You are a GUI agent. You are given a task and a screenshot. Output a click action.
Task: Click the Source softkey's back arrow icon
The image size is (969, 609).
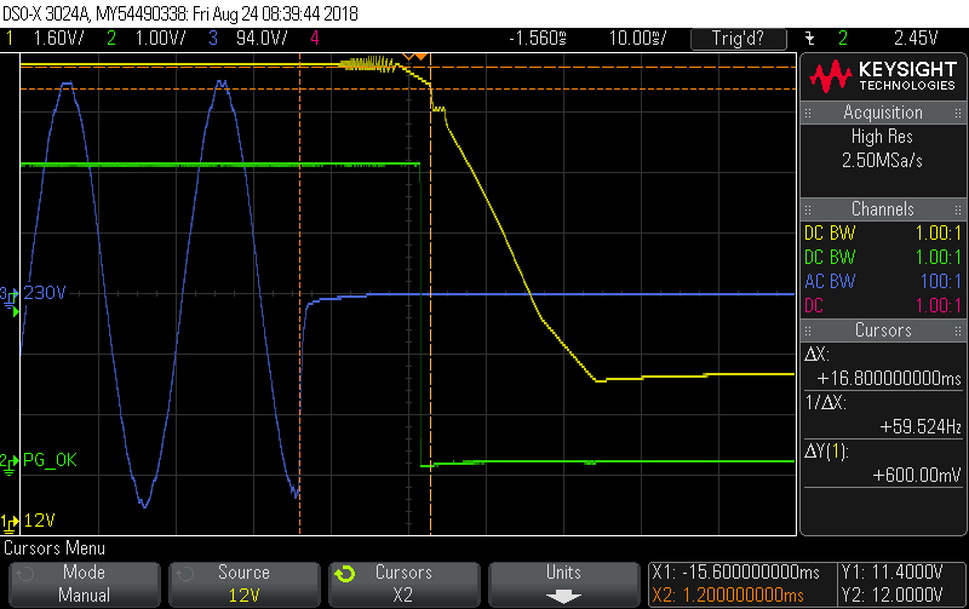[x=185, y=574]
